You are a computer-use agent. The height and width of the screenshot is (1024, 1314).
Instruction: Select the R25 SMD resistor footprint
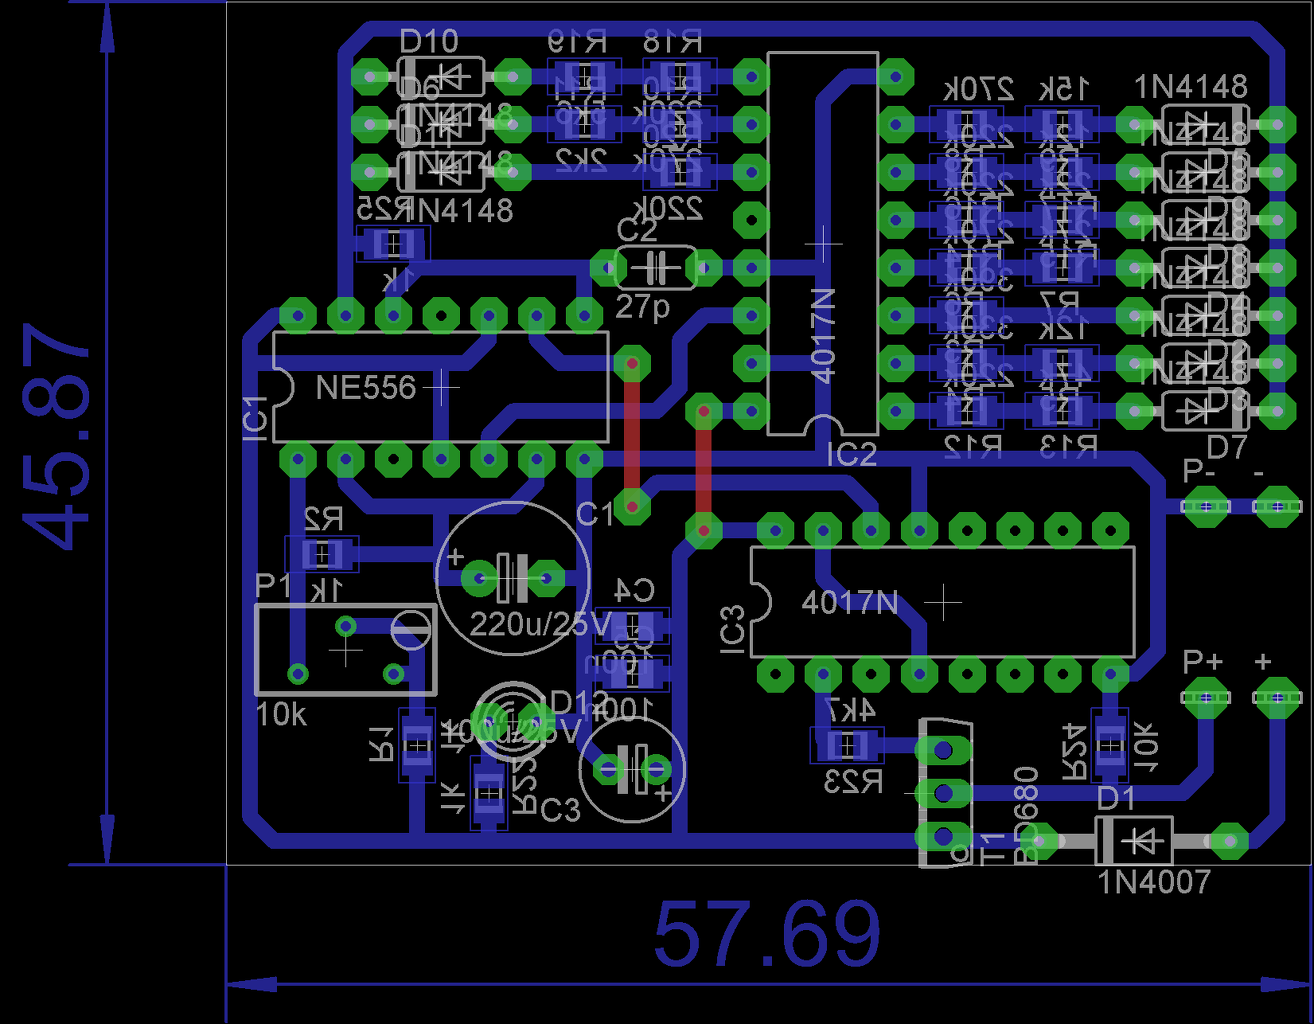(393, 244)
